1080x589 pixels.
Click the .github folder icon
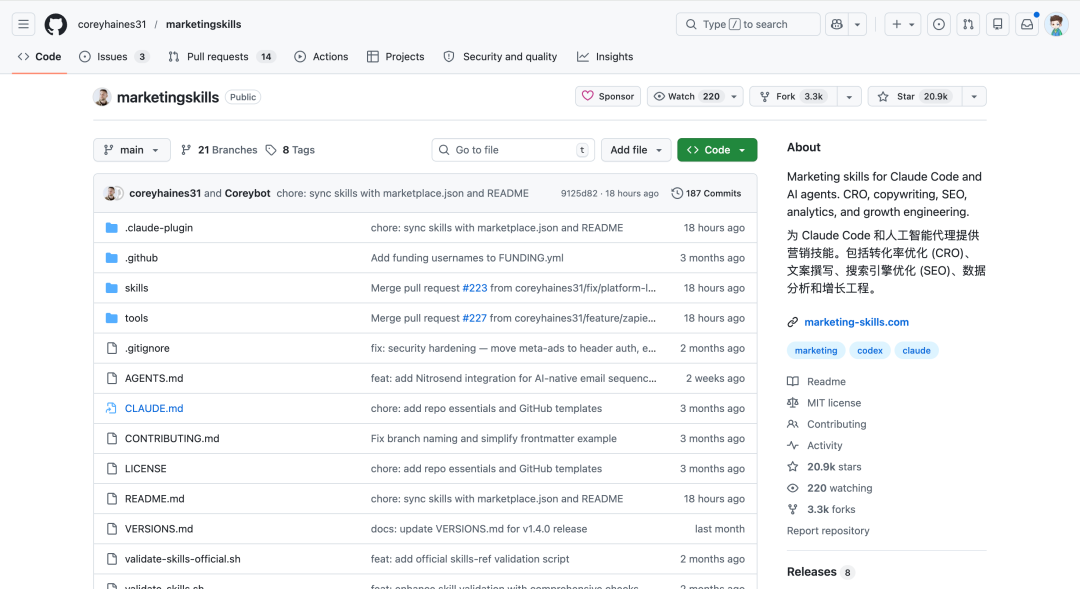[112, 258]
